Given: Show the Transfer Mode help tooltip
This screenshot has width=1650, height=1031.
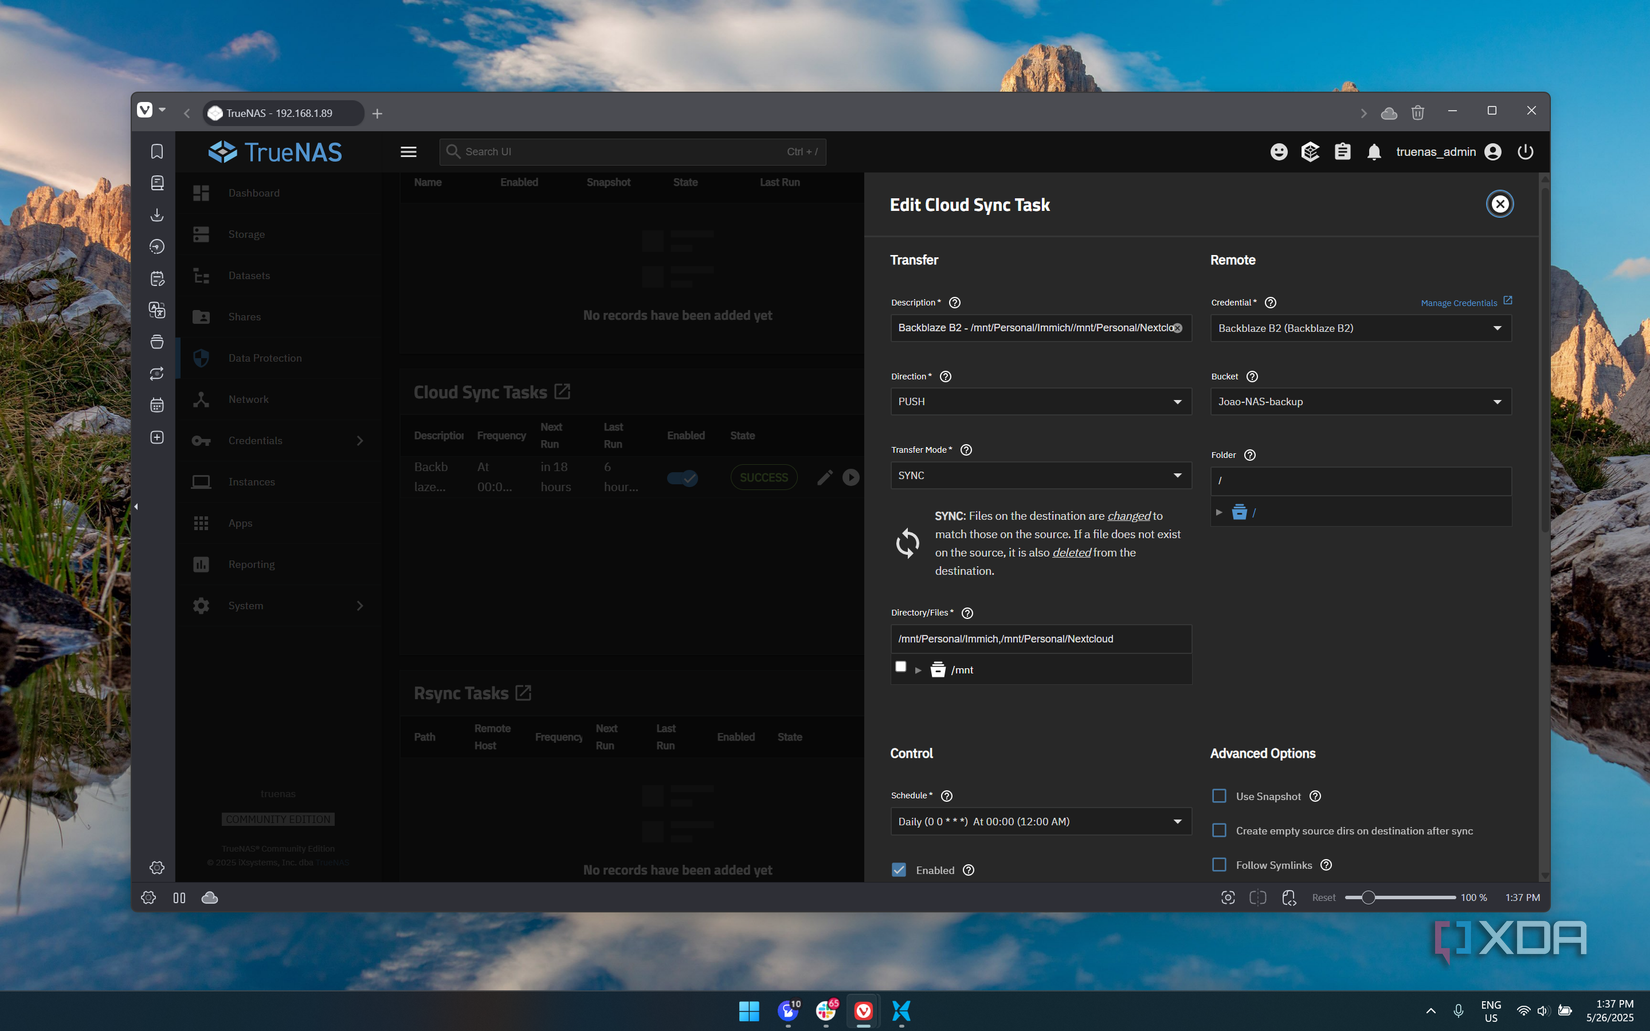Looking at the screenshot, I should pyautogui.click(x=966, y=450).
